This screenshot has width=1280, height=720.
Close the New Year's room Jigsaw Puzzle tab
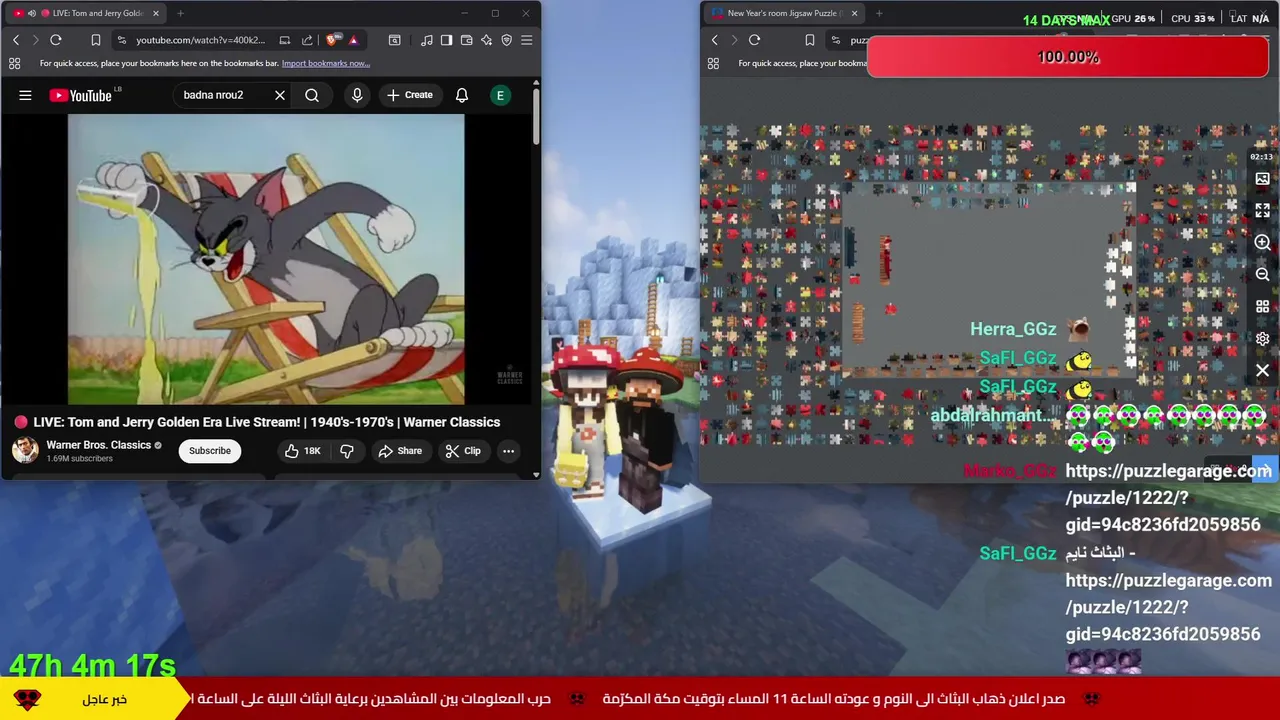click(854, 13)
